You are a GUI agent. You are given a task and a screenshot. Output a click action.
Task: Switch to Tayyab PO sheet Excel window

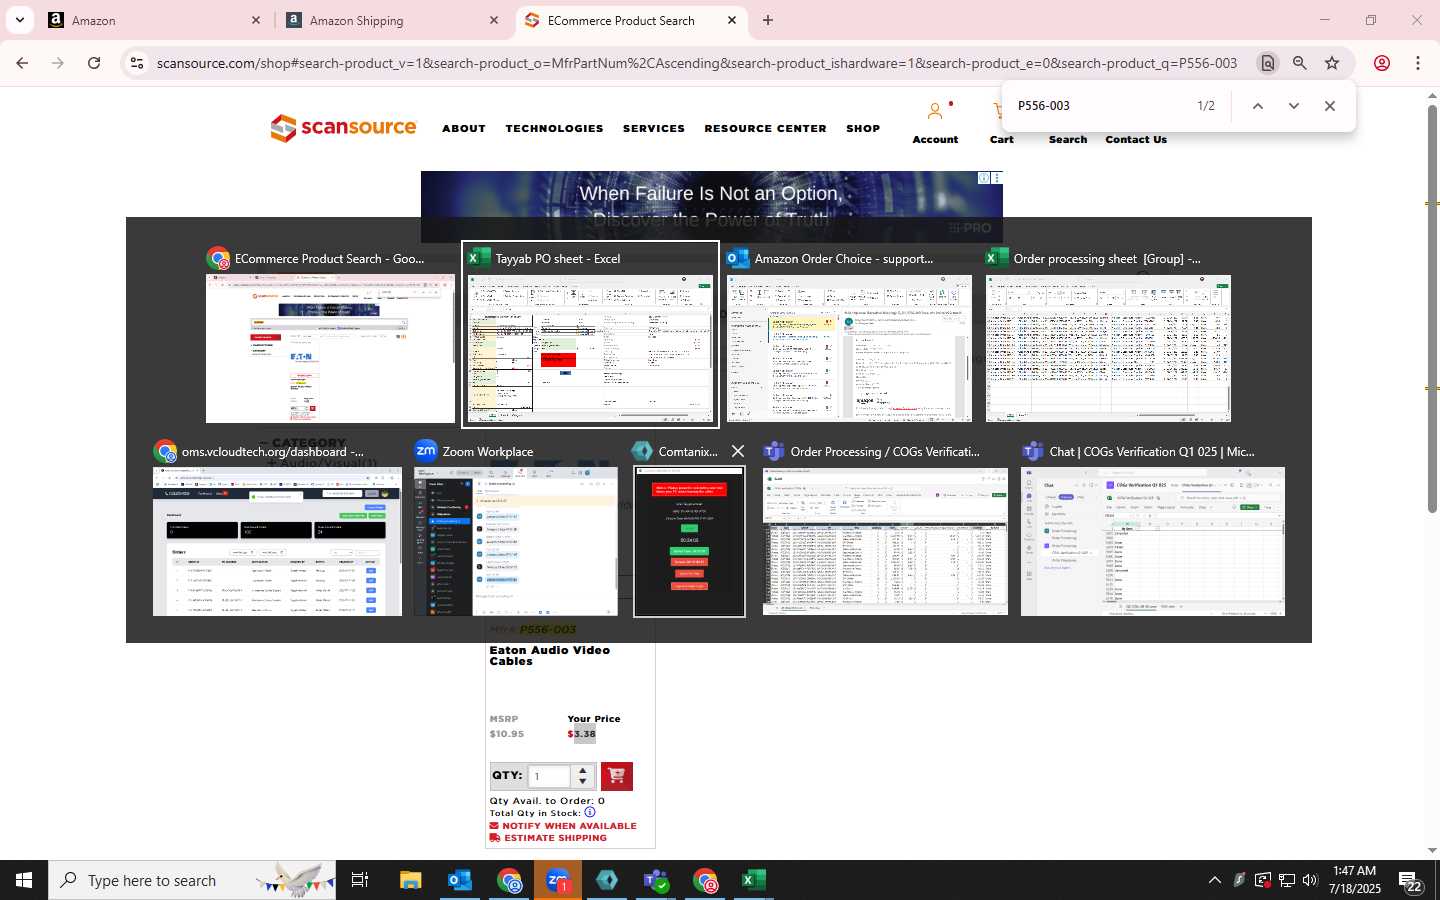pyautogui.click(x=590, y=335)
